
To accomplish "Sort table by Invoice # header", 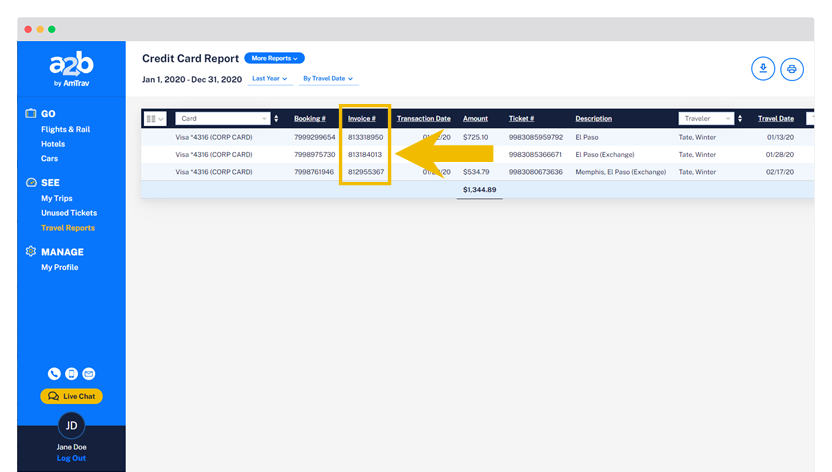I will [361, 119].
